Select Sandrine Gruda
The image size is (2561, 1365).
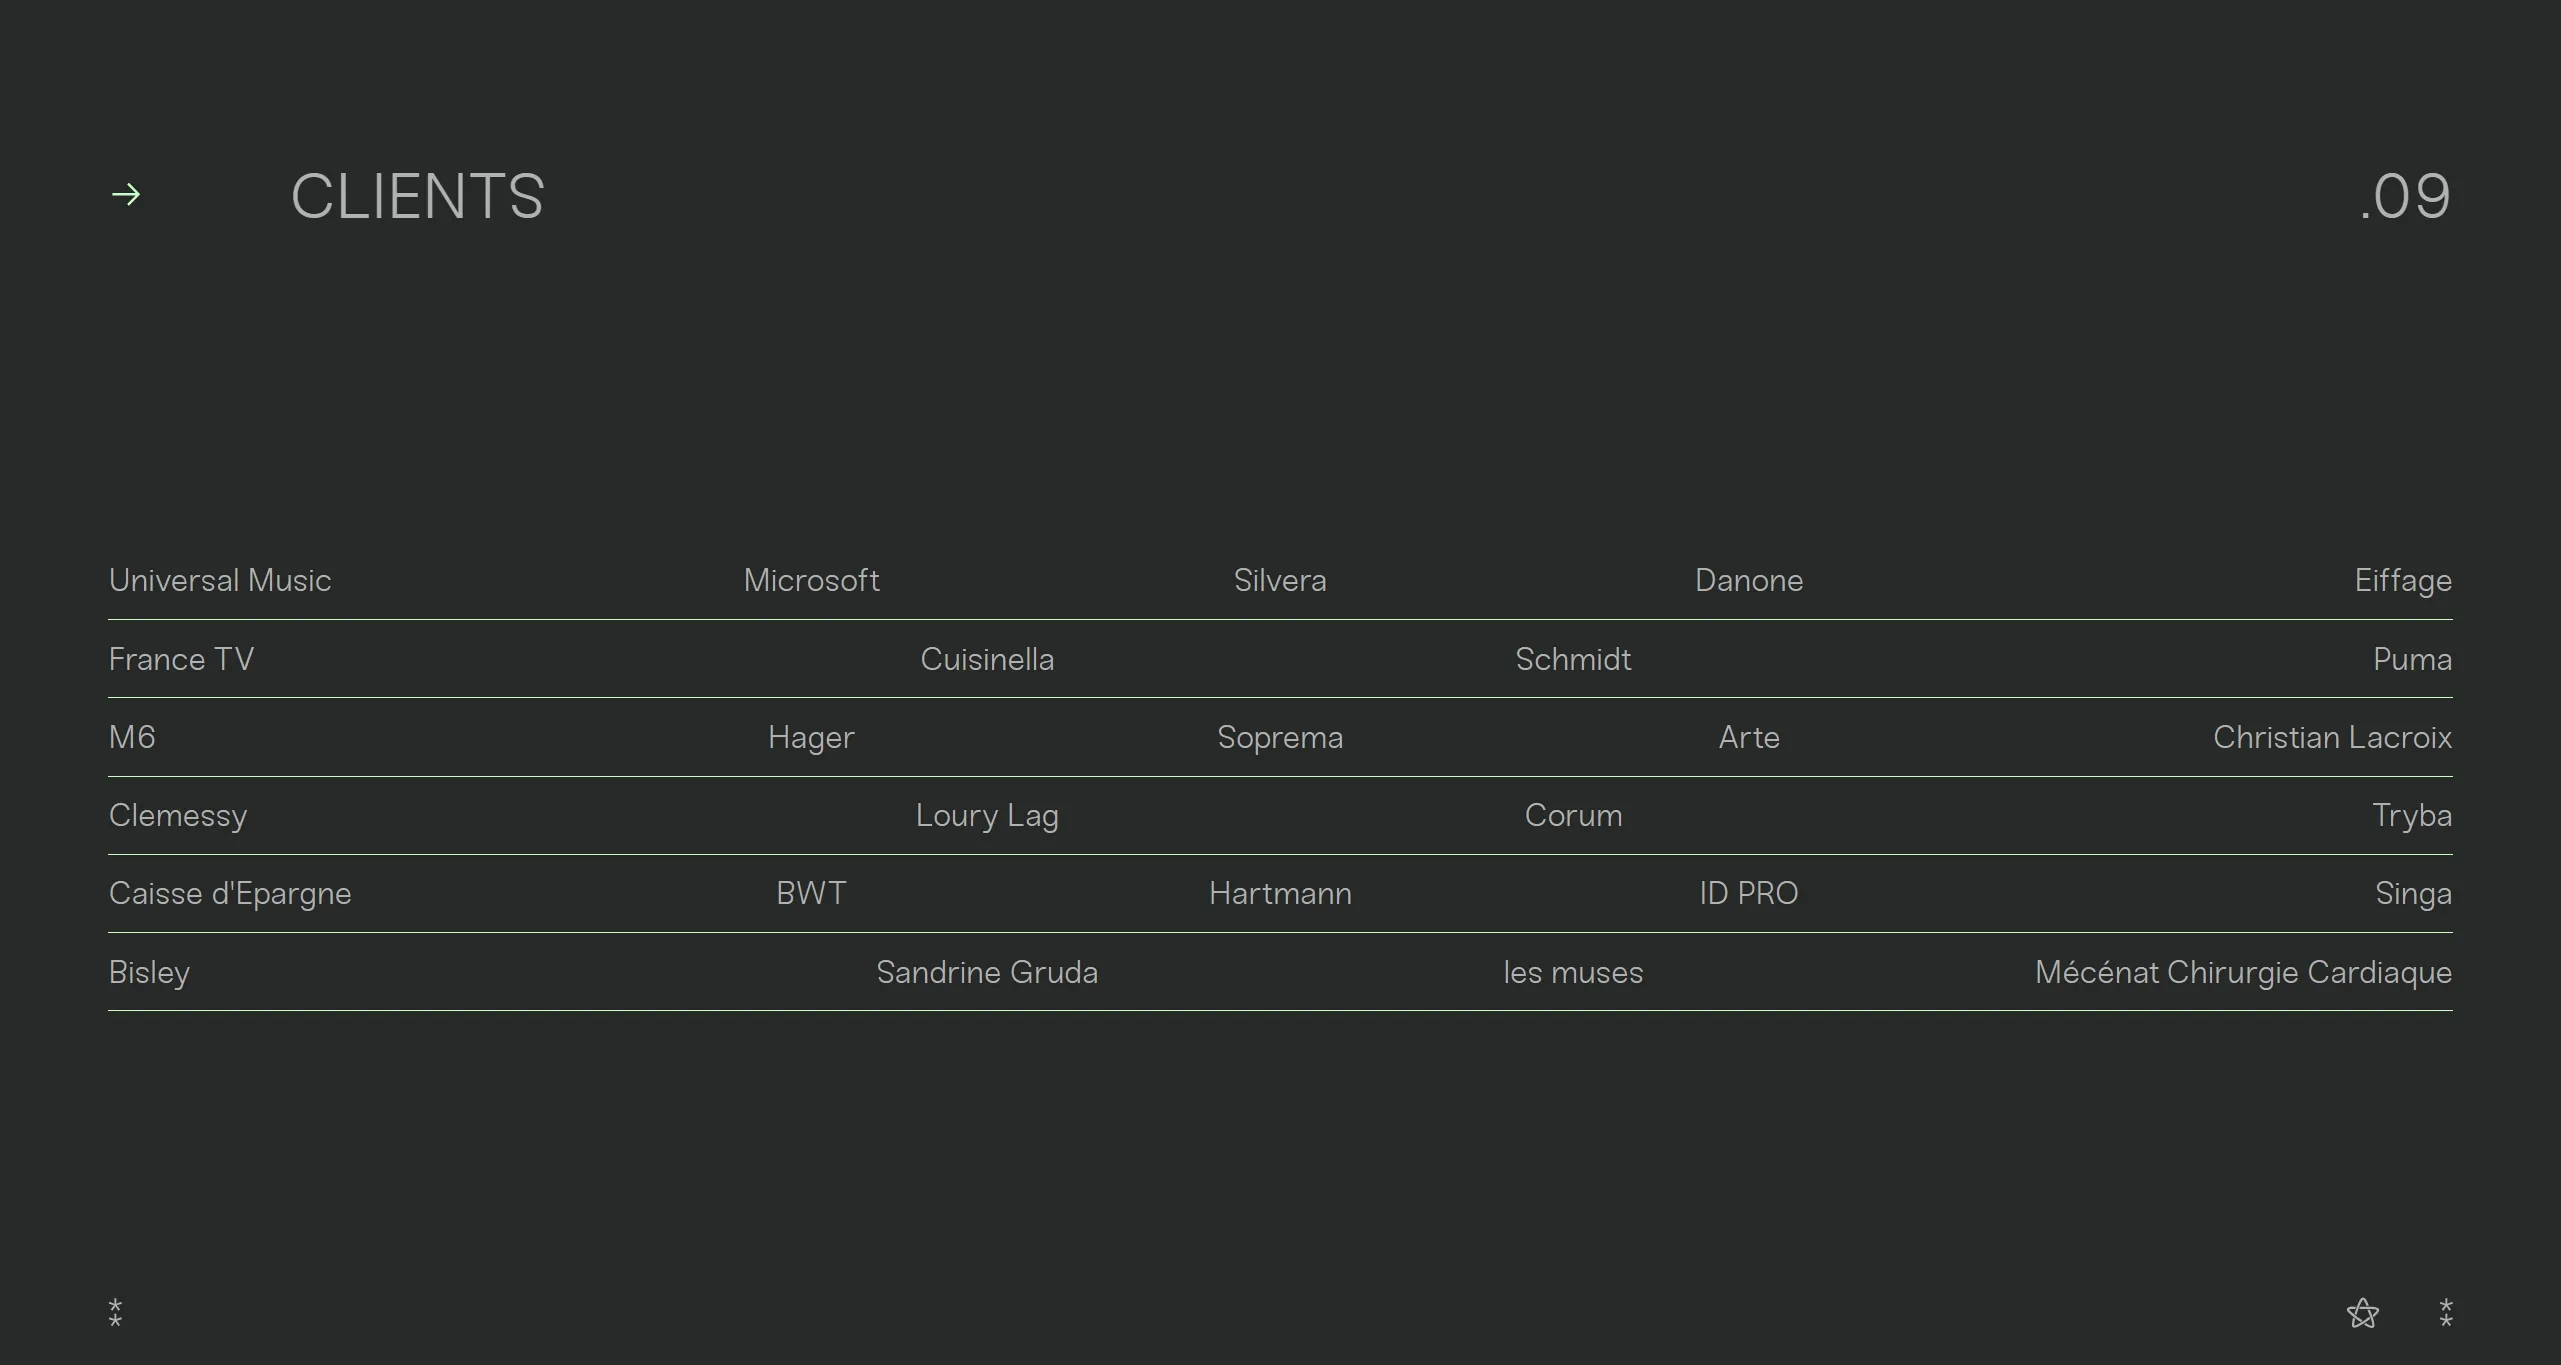tap(987, 973)
